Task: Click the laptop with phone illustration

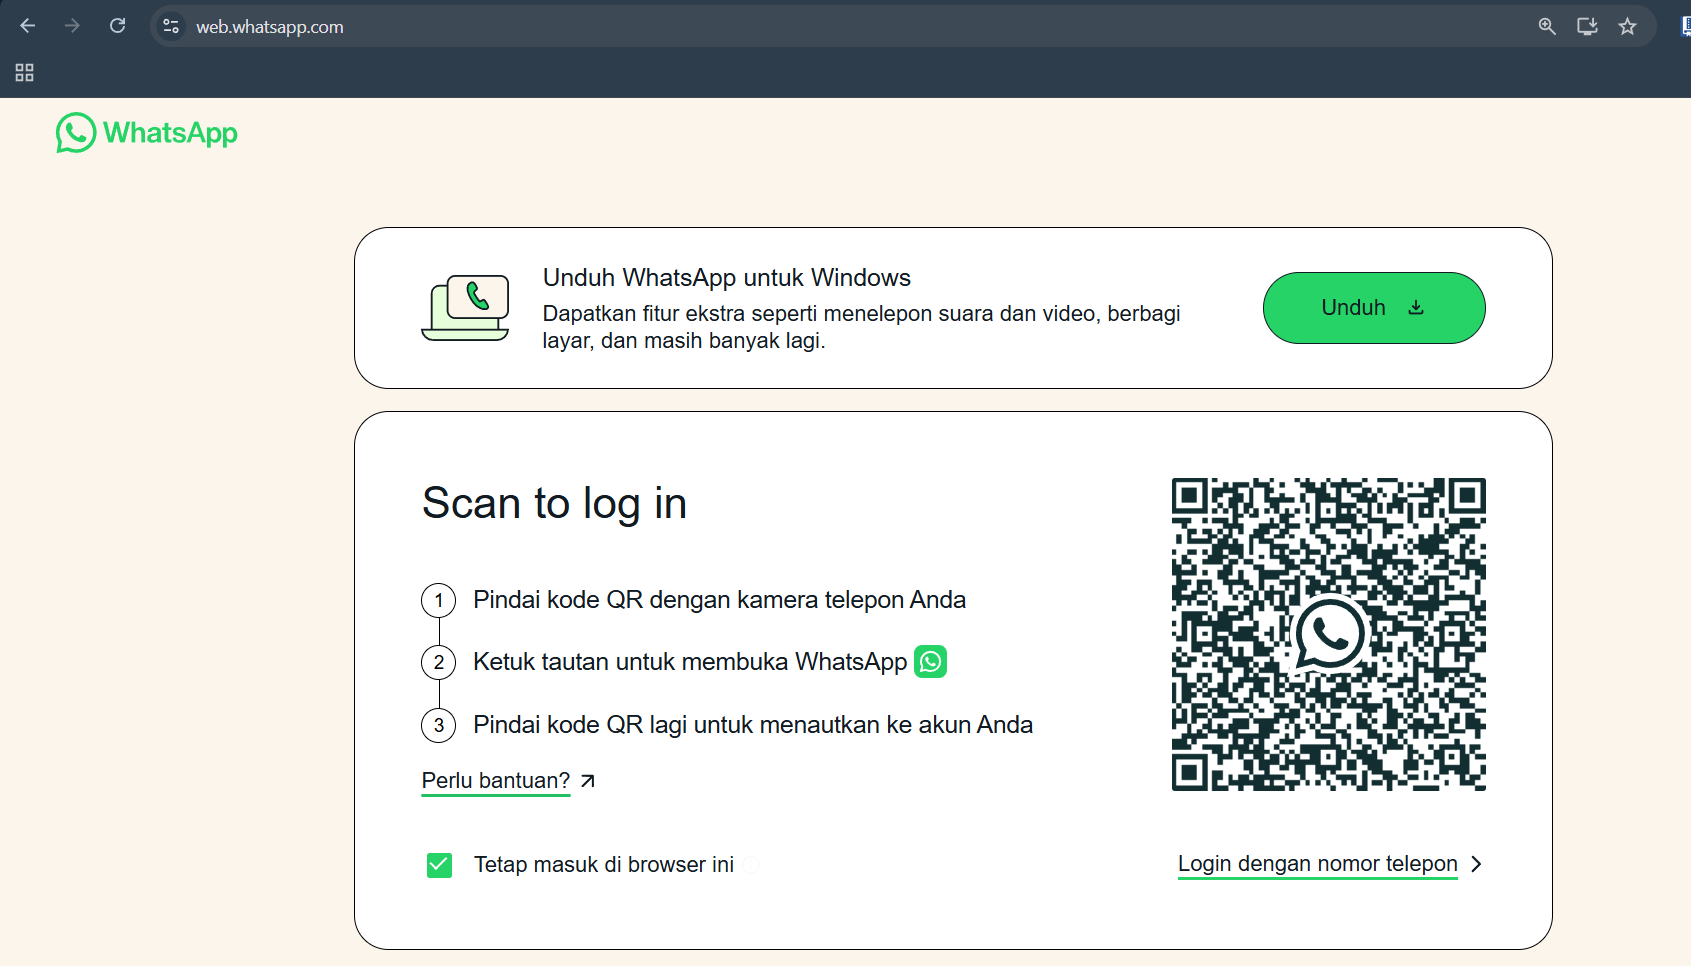Action: [466, 308]
